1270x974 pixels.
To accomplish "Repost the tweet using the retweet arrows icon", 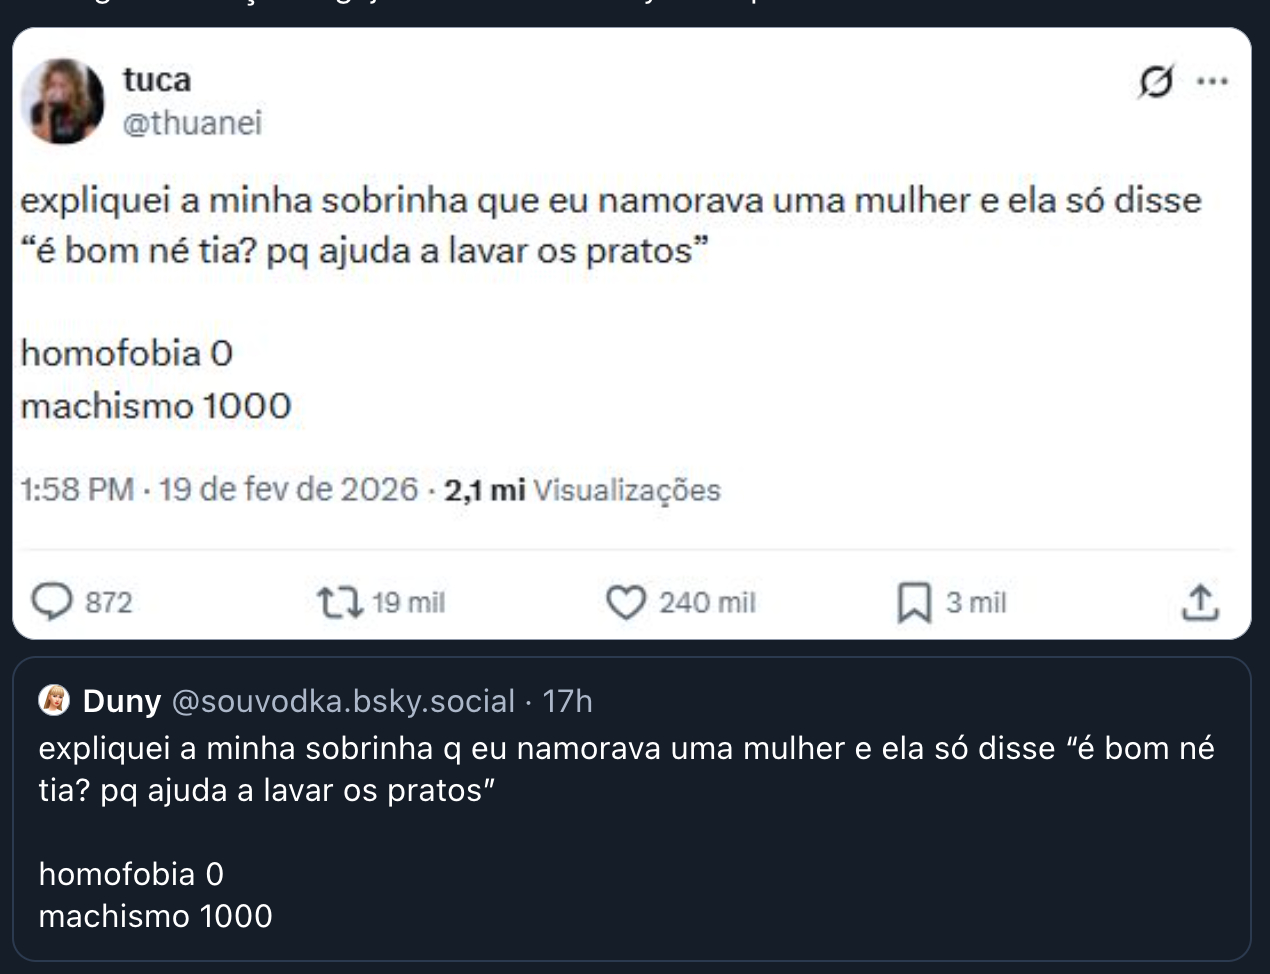I will [339, 602].
